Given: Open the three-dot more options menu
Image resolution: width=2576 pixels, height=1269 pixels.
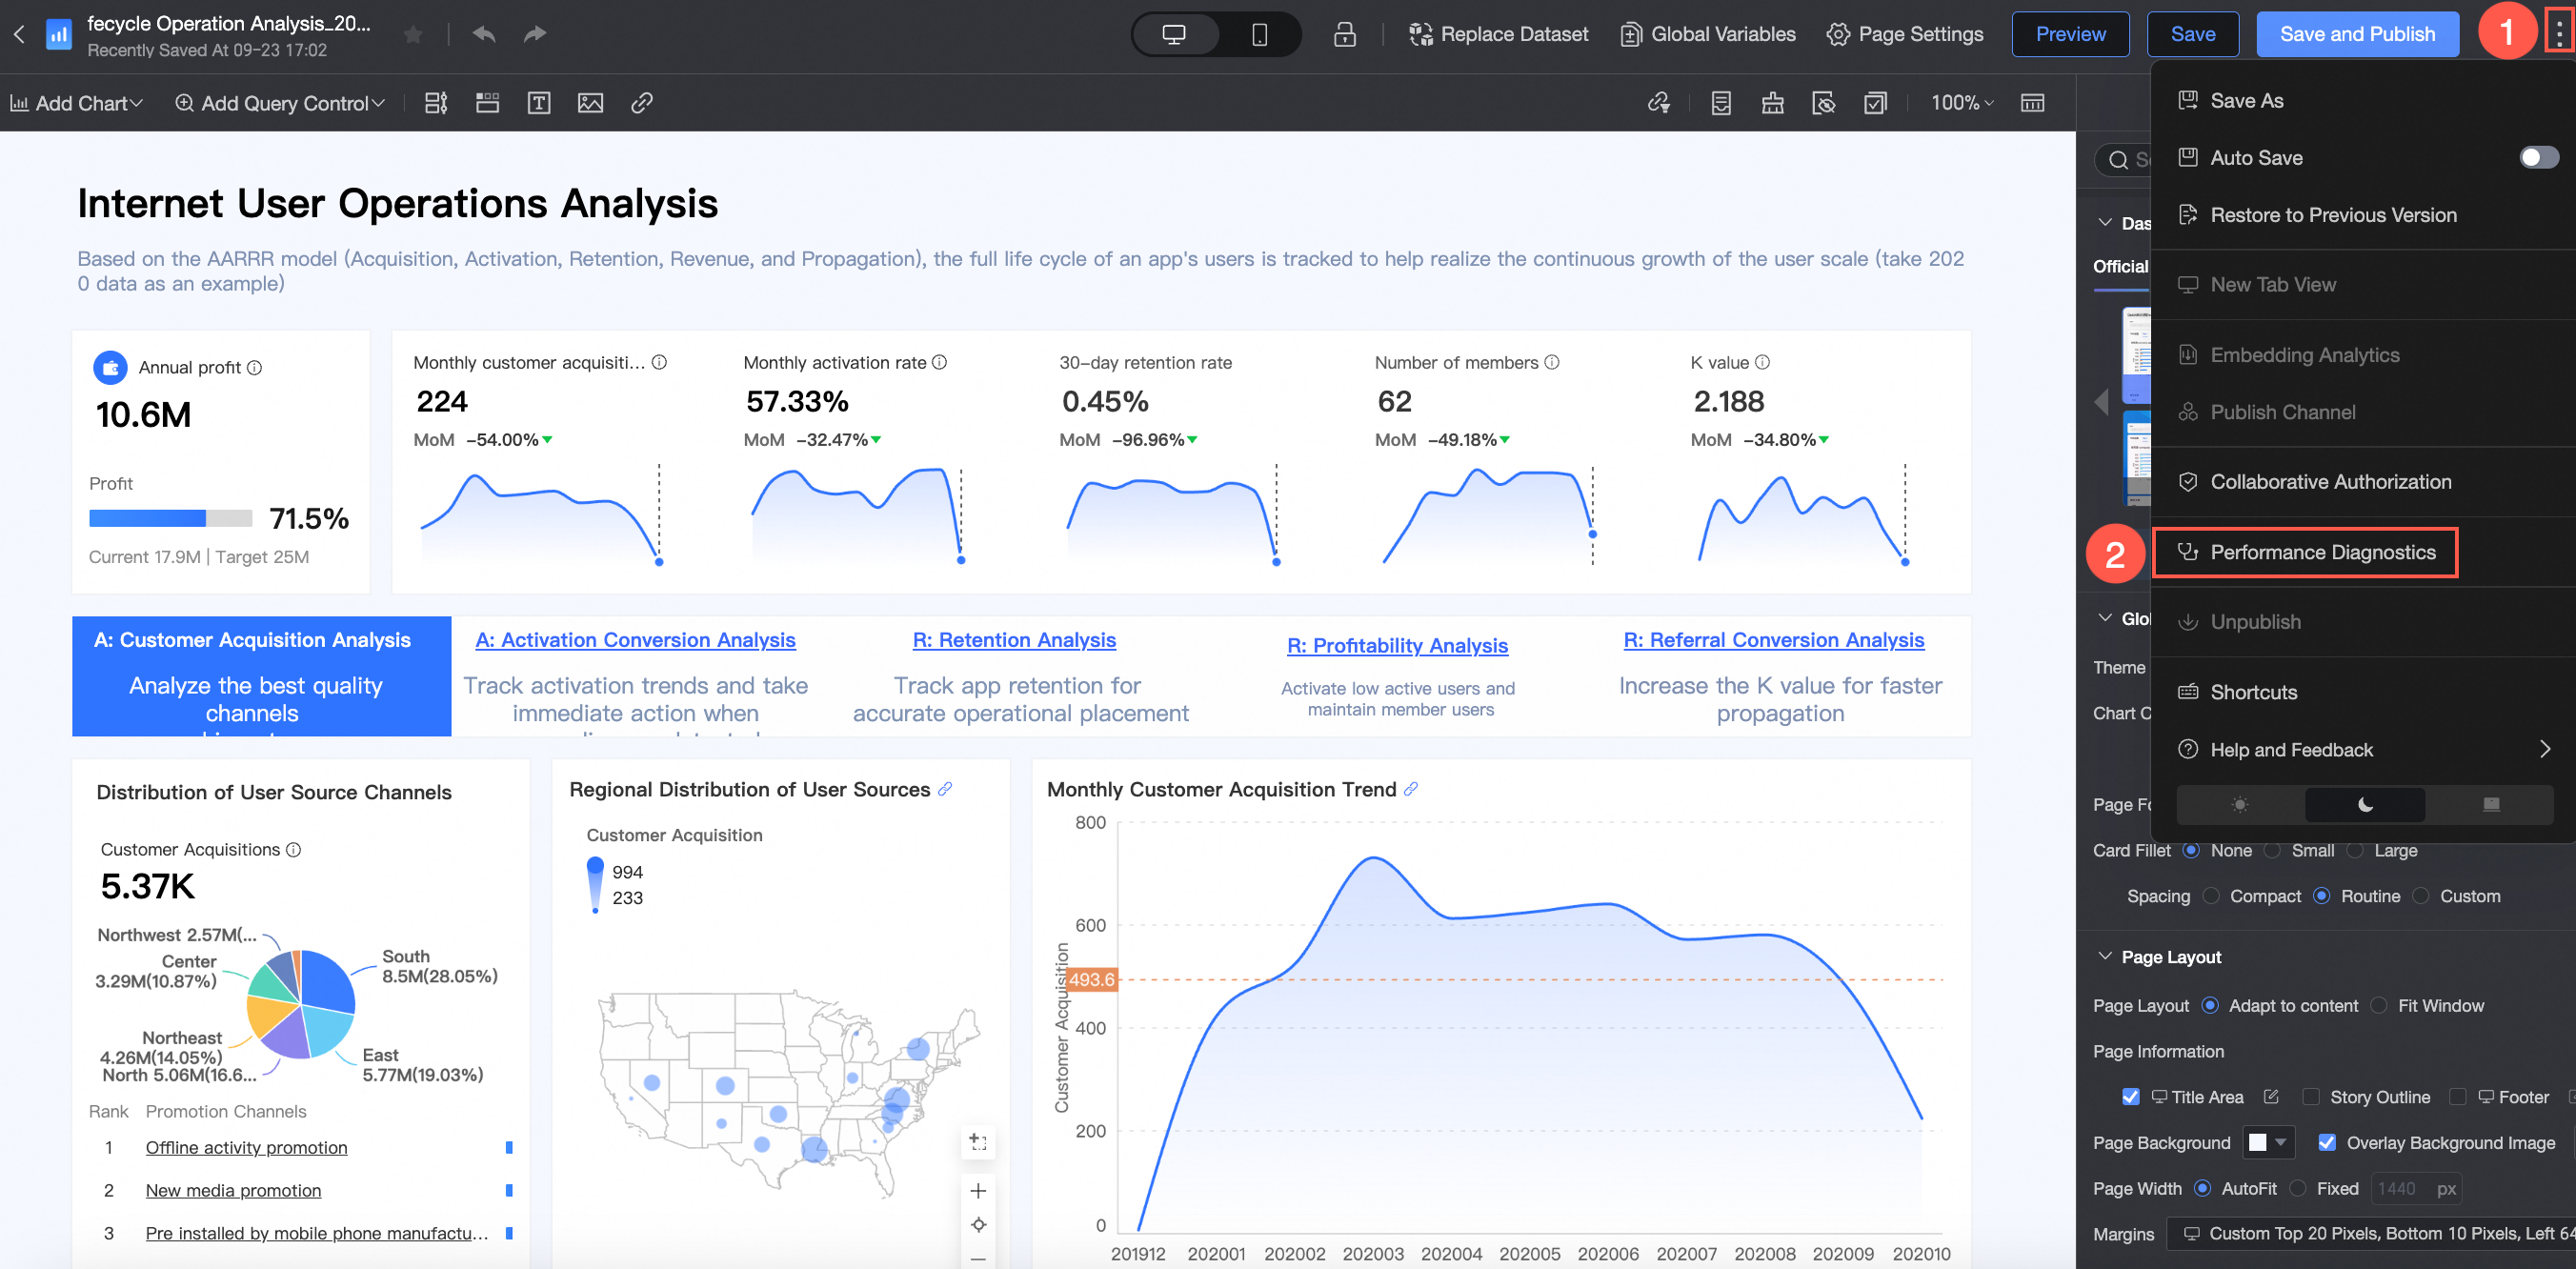Looking at the screenshot, I should pos(2557,34).
